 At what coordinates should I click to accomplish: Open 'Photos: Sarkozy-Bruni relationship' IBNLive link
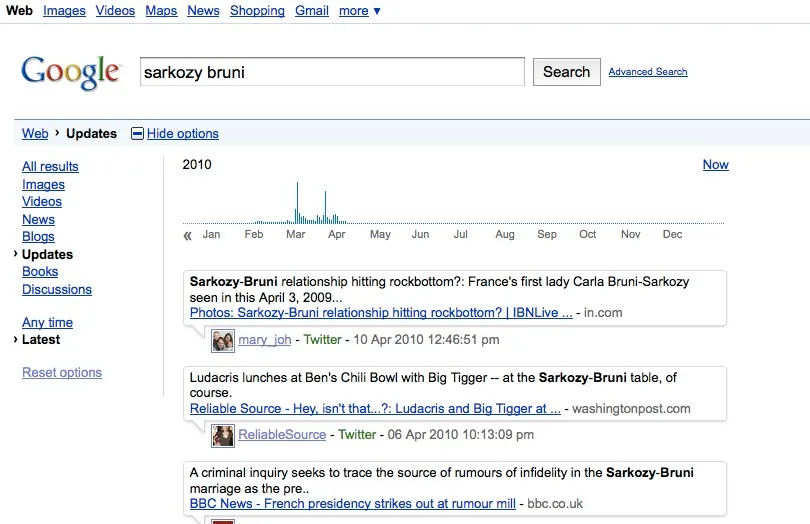(381, 313)
